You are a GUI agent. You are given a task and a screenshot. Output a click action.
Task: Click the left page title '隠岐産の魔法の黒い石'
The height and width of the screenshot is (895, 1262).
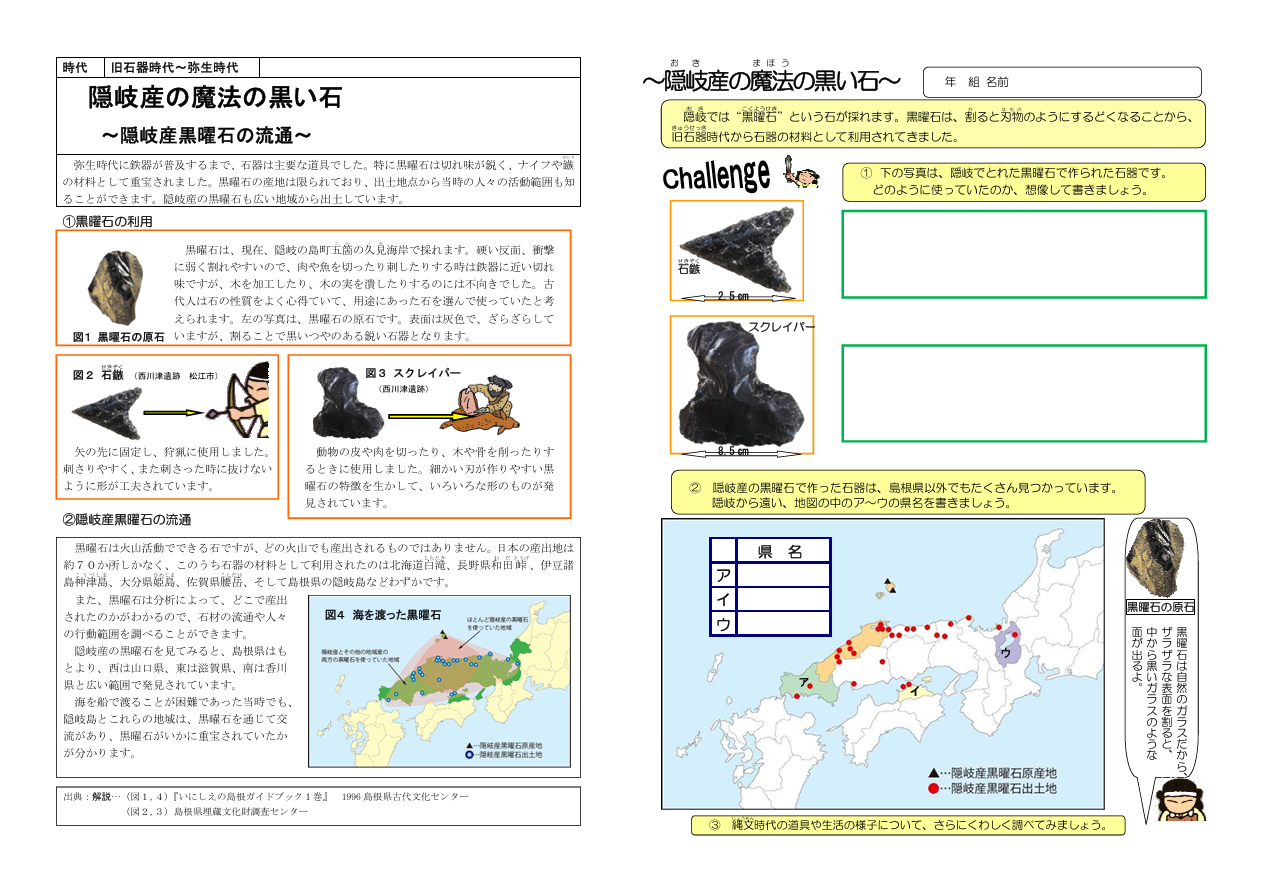tap(215, 97)
